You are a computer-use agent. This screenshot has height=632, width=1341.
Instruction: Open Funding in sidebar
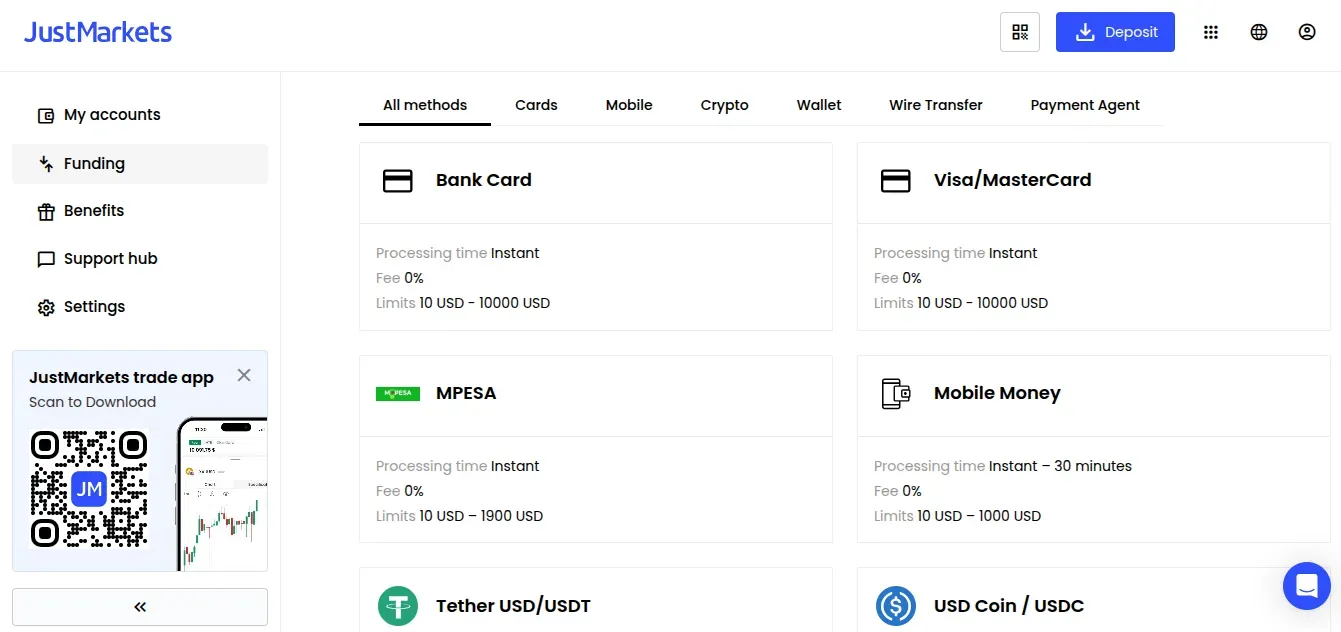[140, 164]
